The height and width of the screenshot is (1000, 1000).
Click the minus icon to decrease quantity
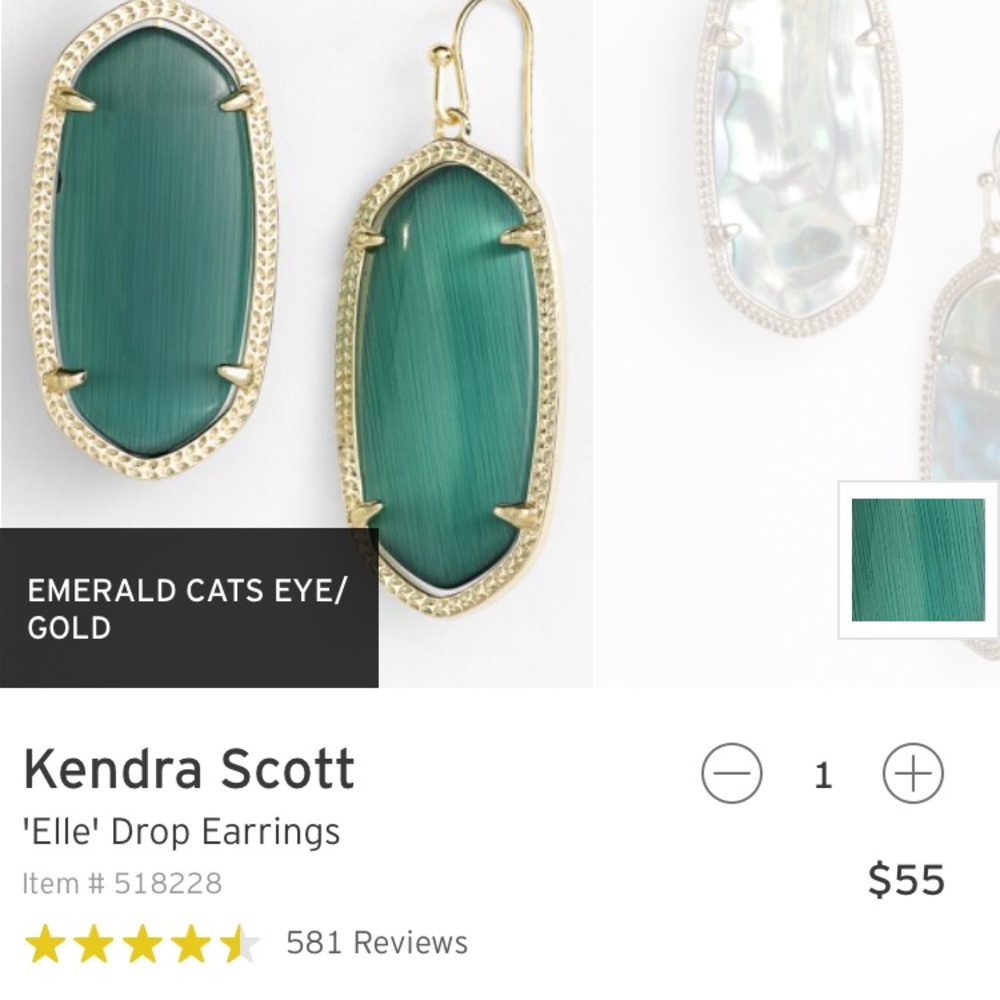732,771
